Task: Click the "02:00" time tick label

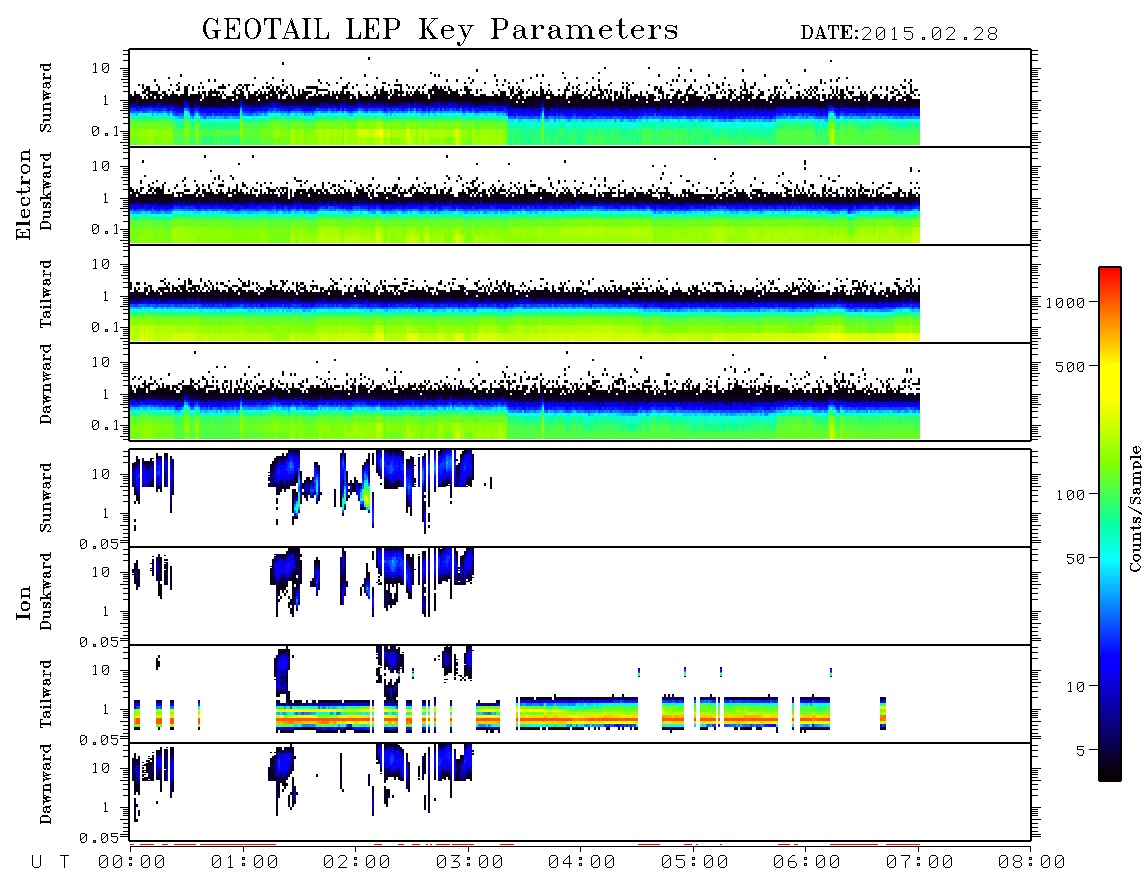Action: [x=357, y=863]
